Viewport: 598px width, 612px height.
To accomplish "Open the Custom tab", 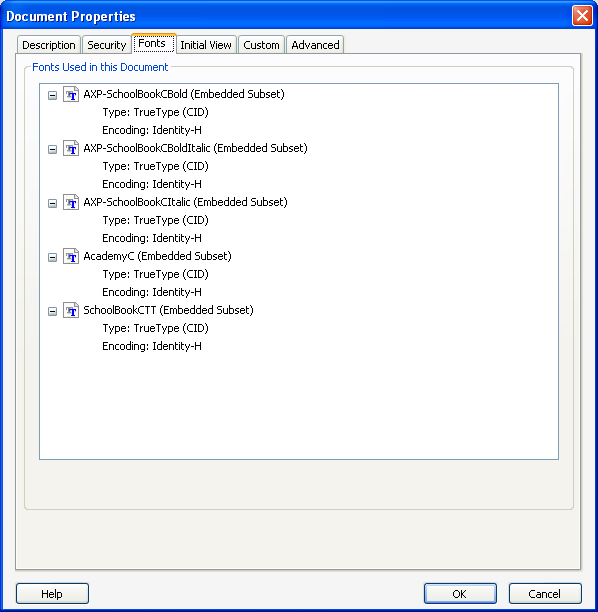I will pyautogui.click(x=261, y=45).
